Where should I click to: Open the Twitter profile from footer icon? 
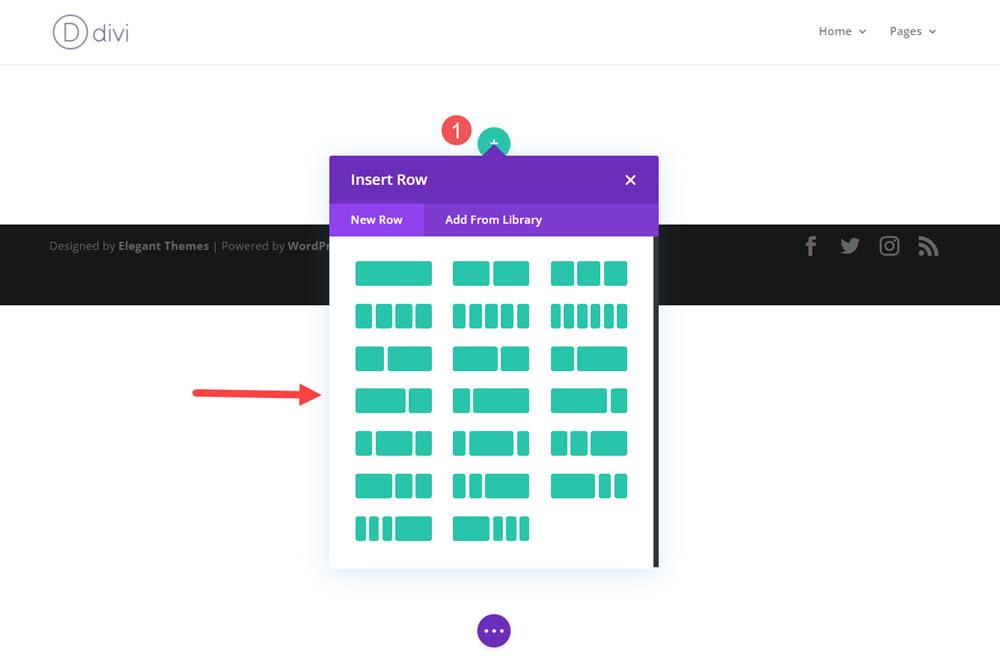coord(849,245)
